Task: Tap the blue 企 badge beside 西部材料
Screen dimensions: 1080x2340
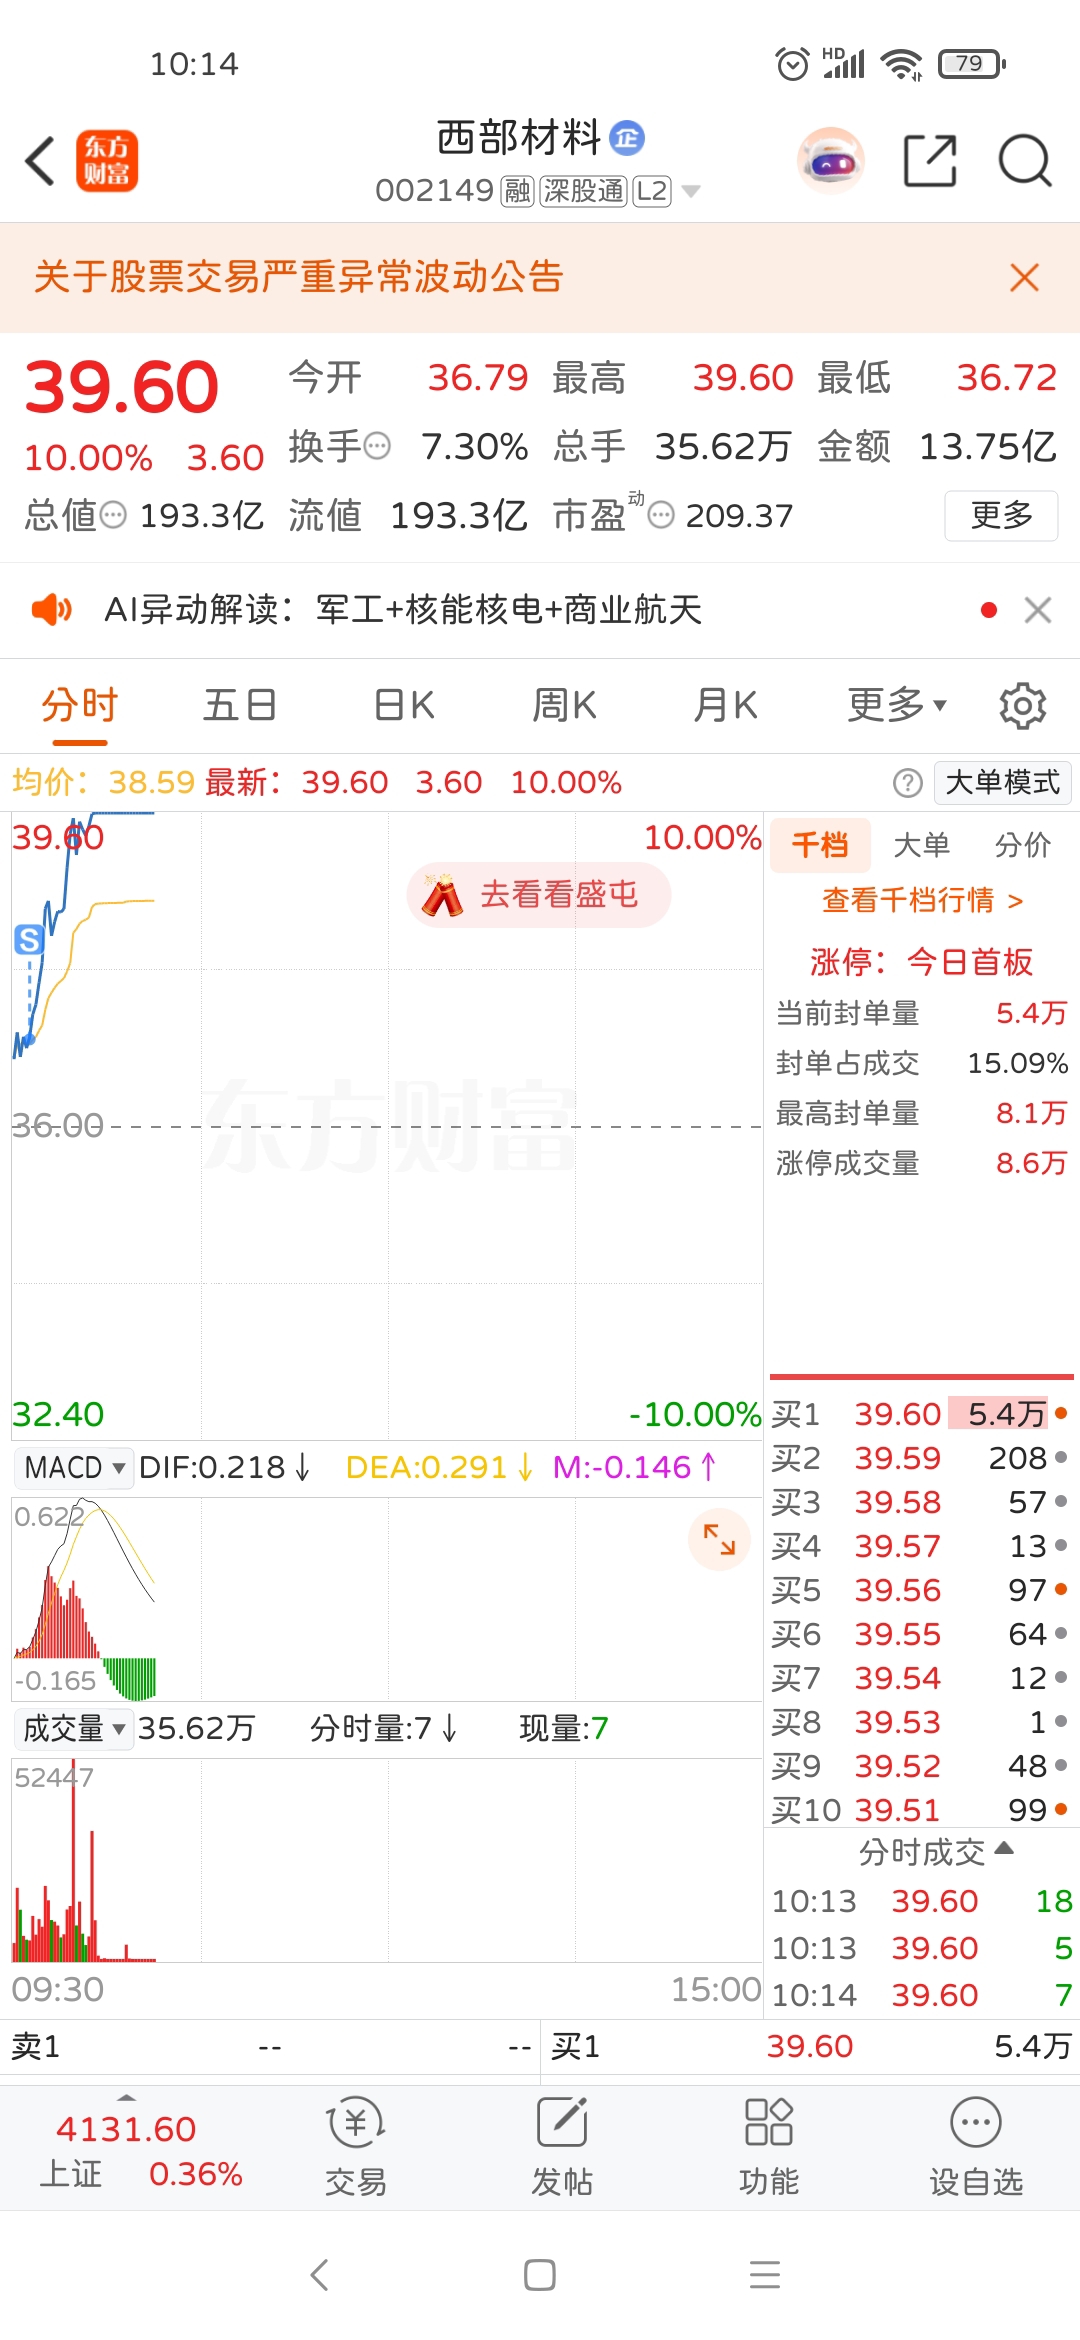Action: (x=628, y=138)
